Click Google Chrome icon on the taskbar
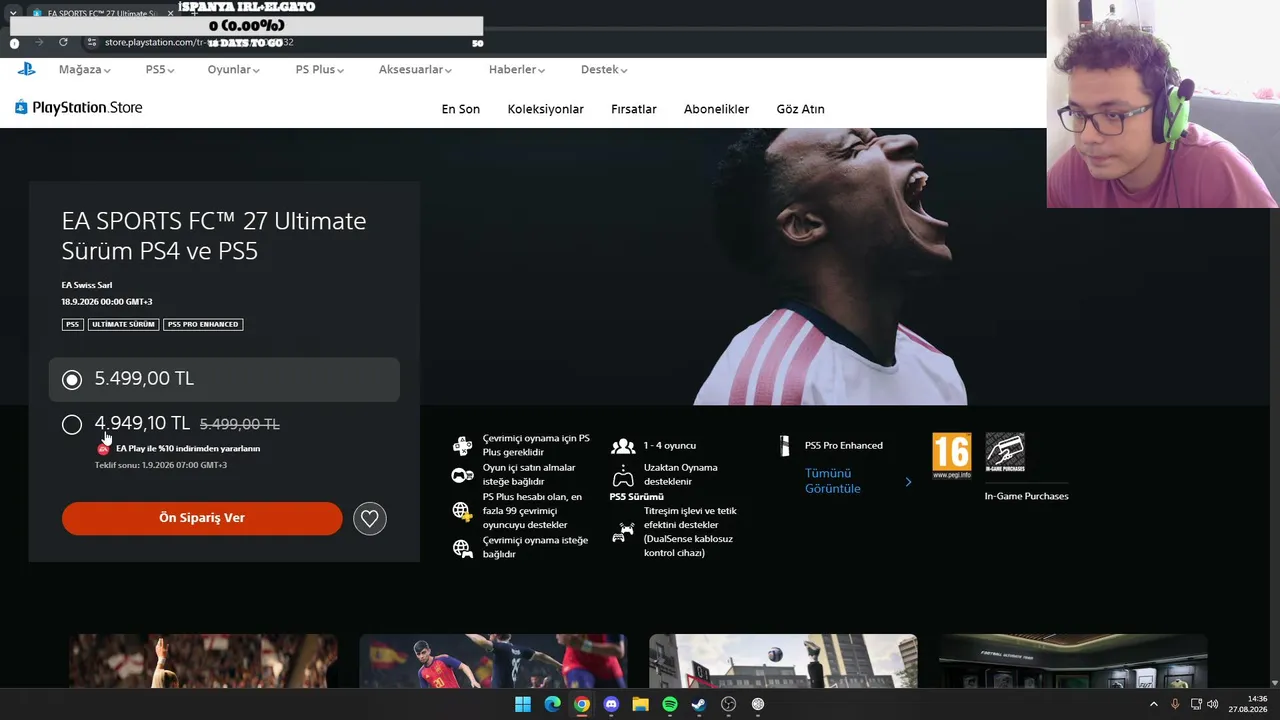1280x720 pixels. (x=582, y=704)
